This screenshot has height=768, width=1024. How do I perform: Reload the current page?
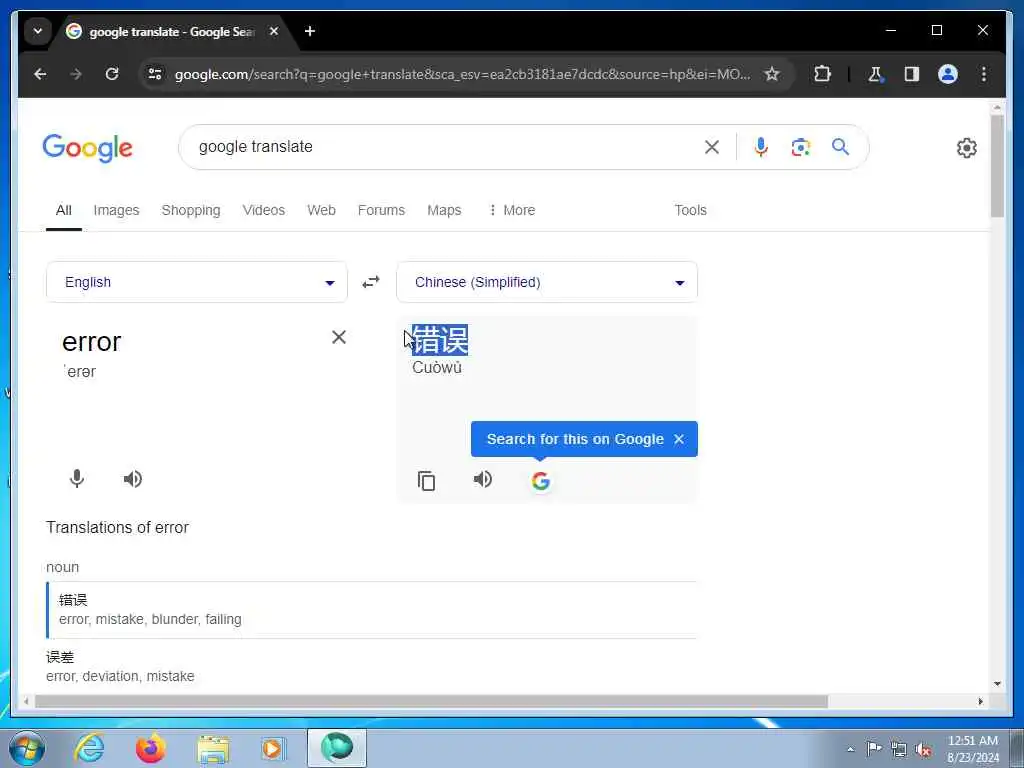tap(112, 74)
